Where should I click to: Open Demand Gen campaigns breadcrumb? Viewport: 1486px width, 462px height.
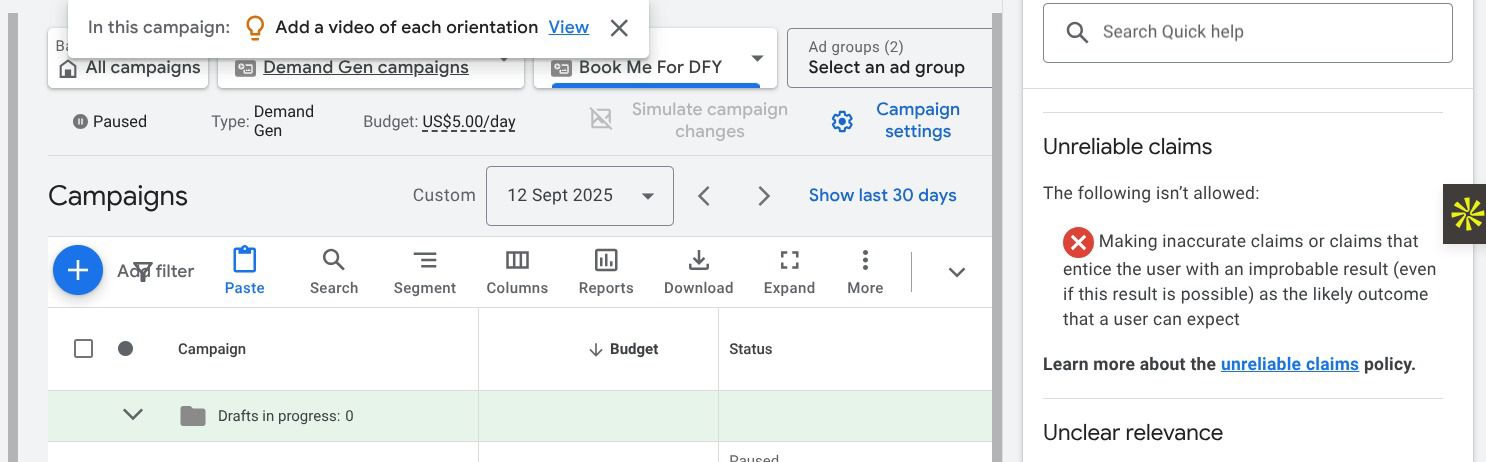[366, 68]
